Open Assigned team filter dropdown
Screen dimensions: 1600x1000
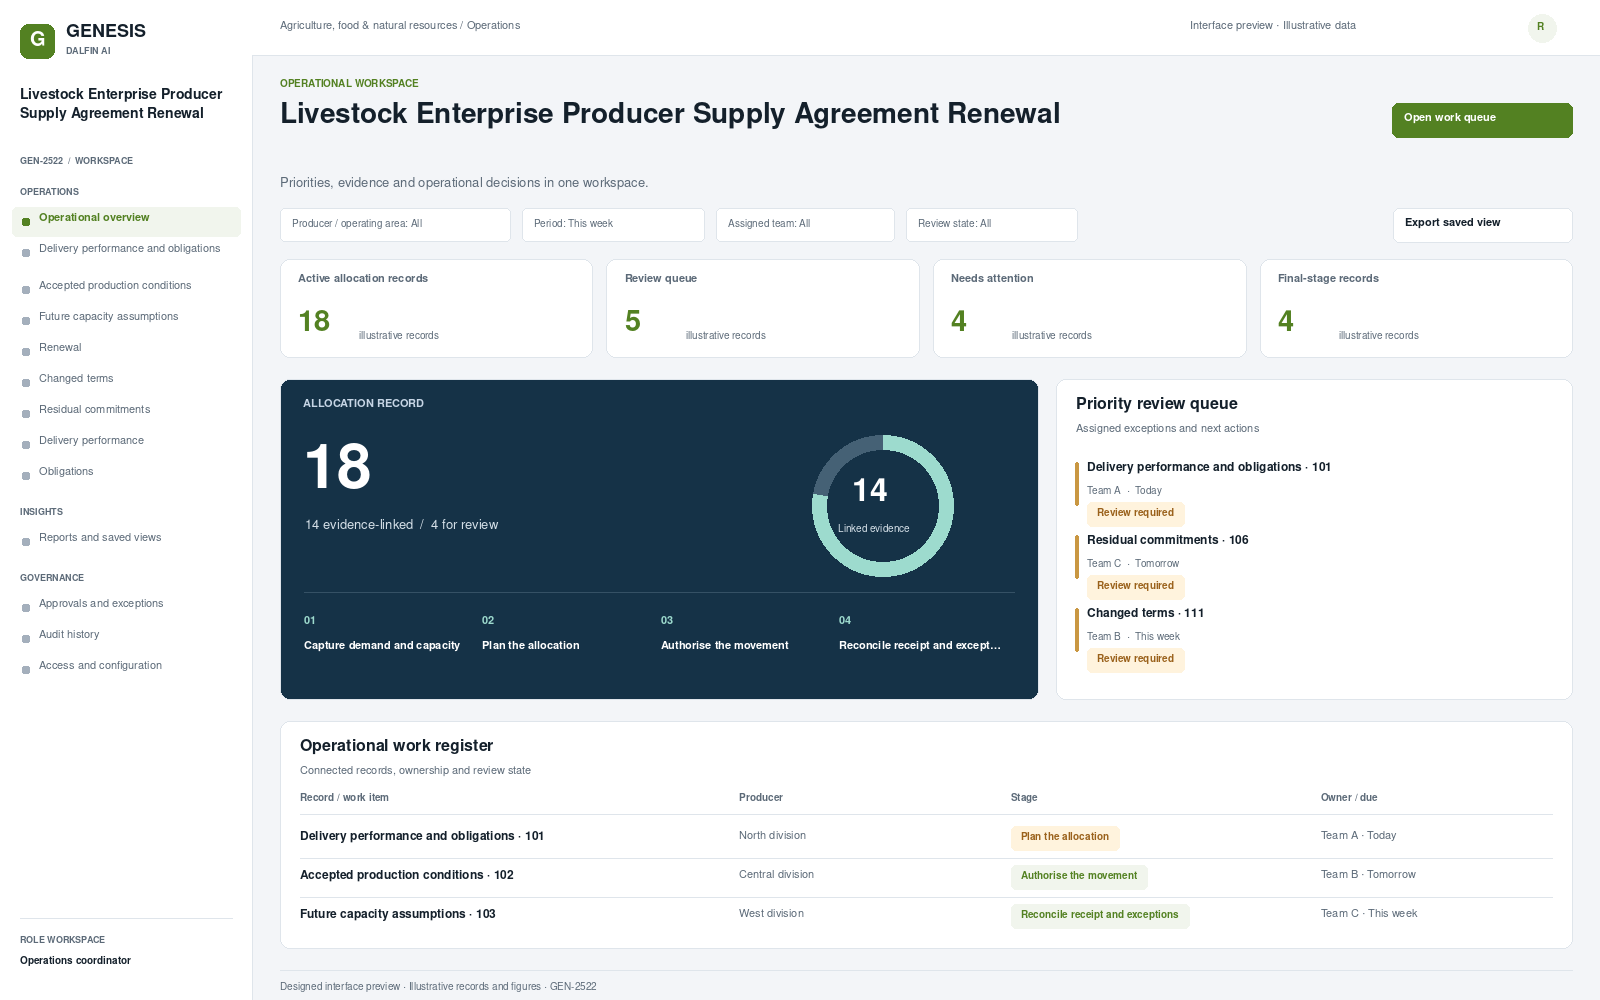pos(805,225)
